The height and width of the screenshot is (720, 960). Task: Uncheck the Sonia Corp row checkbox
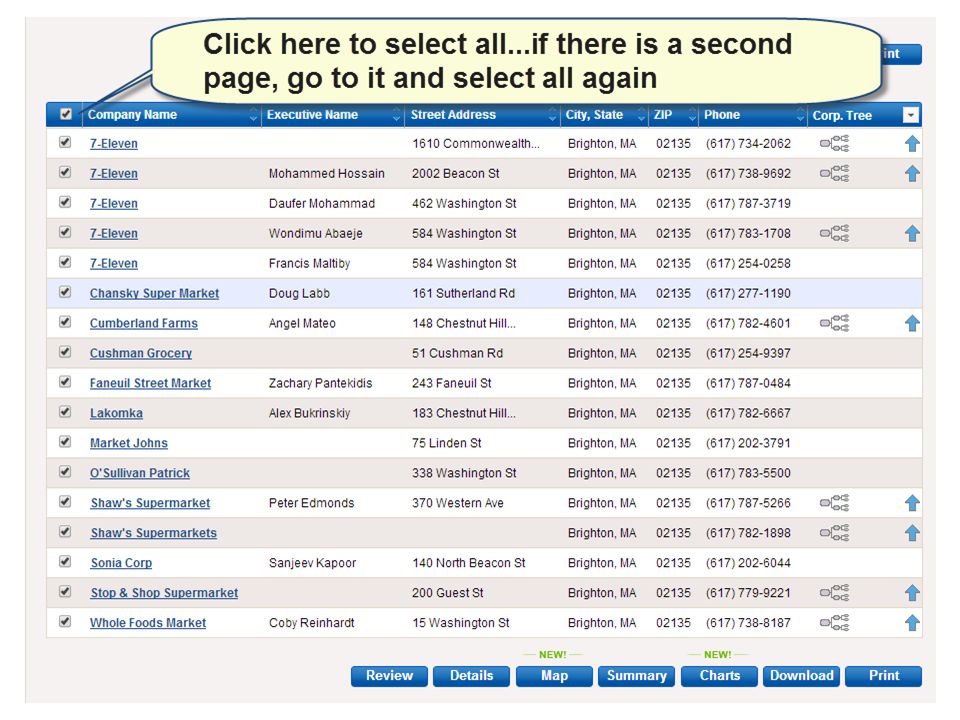pos(65,561)
